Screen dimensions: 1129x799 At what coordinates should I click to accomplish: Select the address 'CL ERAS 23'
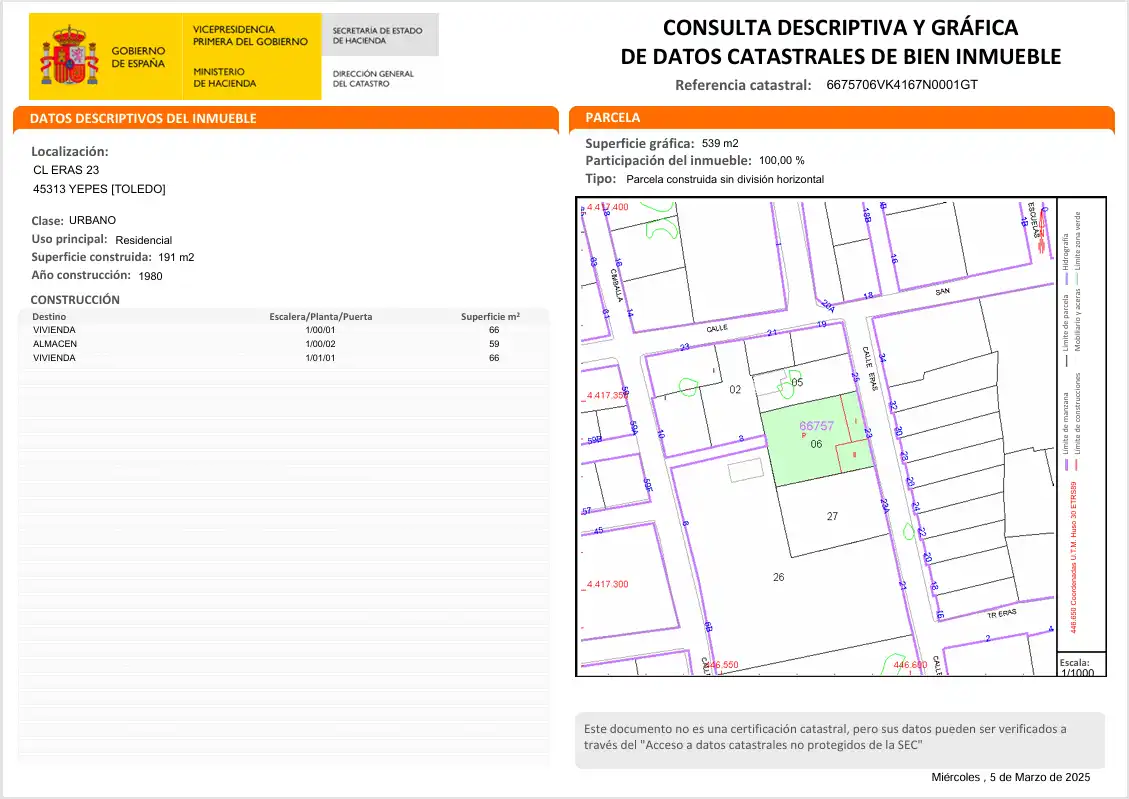coord(66,170)
